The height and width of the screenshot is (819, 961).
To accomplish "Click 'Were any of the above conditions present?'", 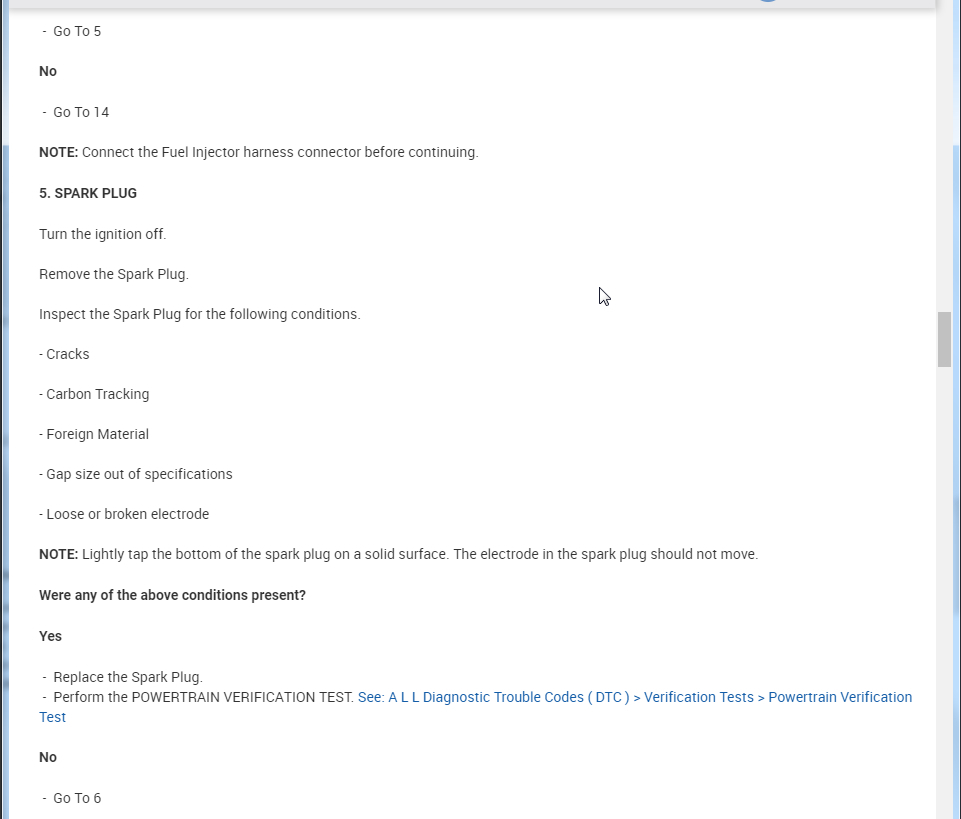I will (x=172, y=595).
